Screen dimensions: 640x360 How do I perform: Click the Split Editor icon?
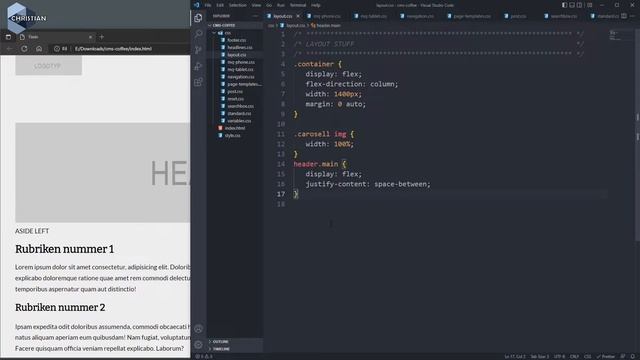pos(624,16)
